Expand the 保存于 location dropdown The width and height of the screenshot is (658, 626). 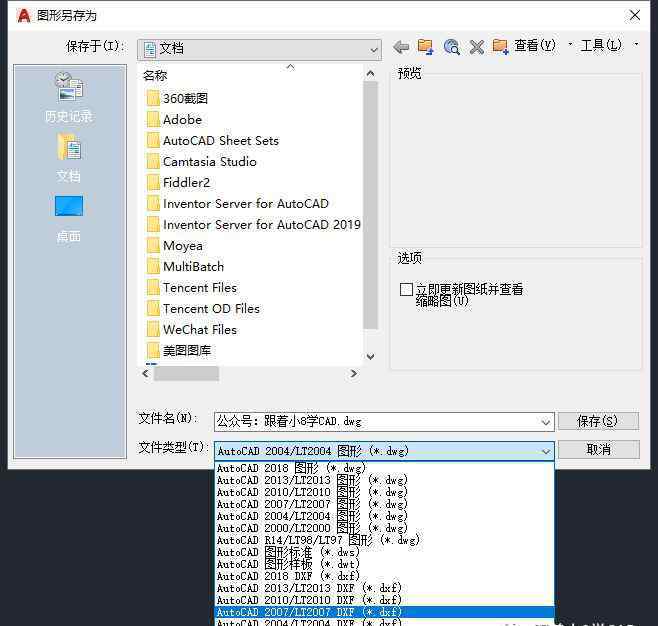pyautogui.click(x=373, y=50)
